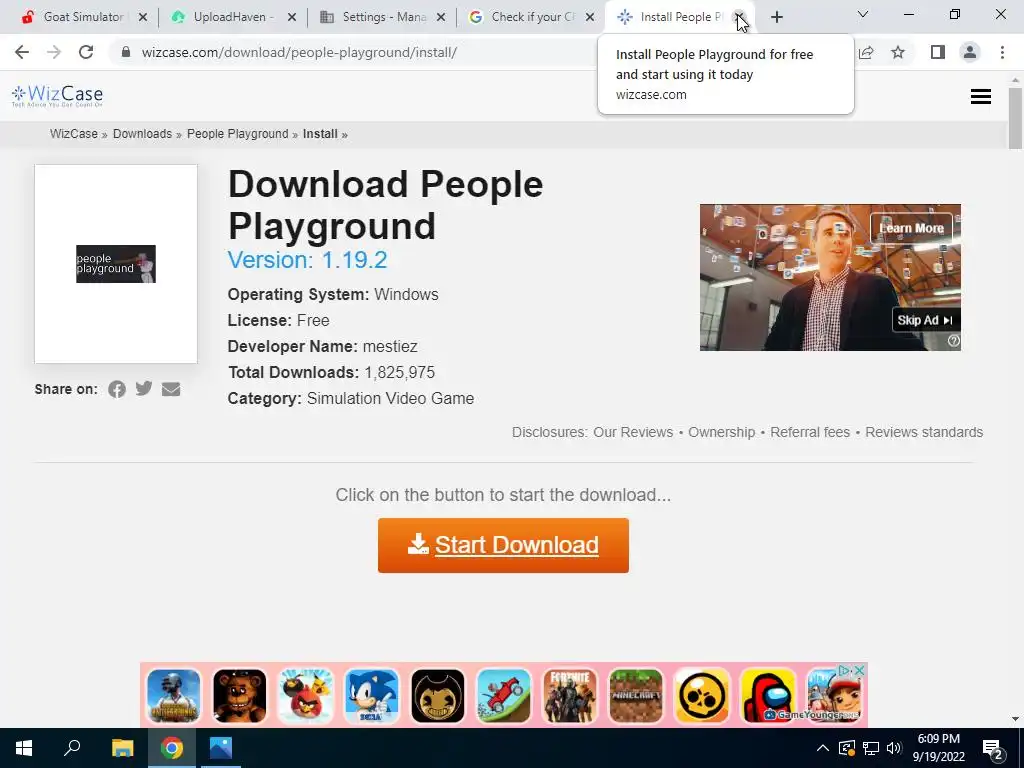Click the address bar URL
The image size is (1024, 768).
(x=299, y=52)
